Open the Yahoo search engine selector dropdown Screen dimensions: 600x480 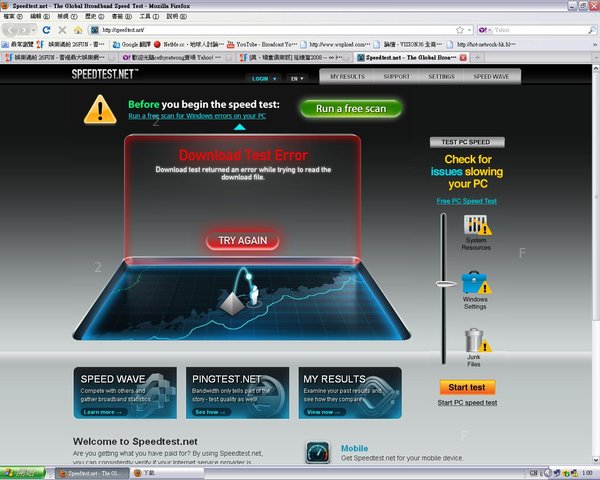(485, 30)
